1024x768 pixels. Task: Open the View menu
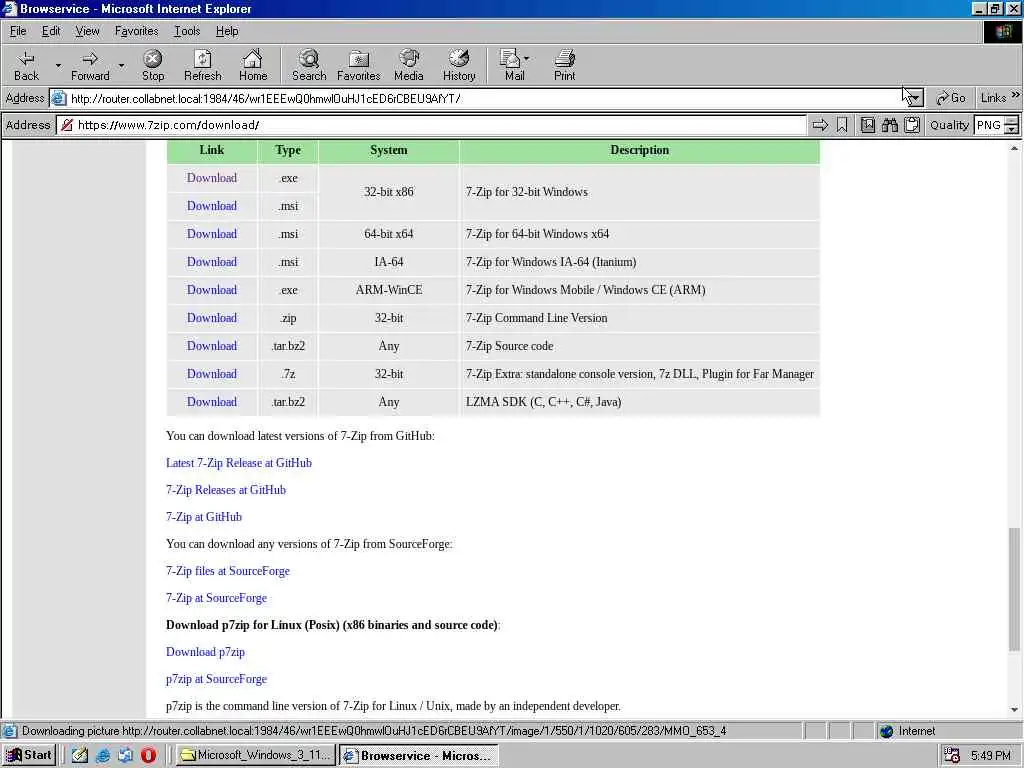[87, 31]
